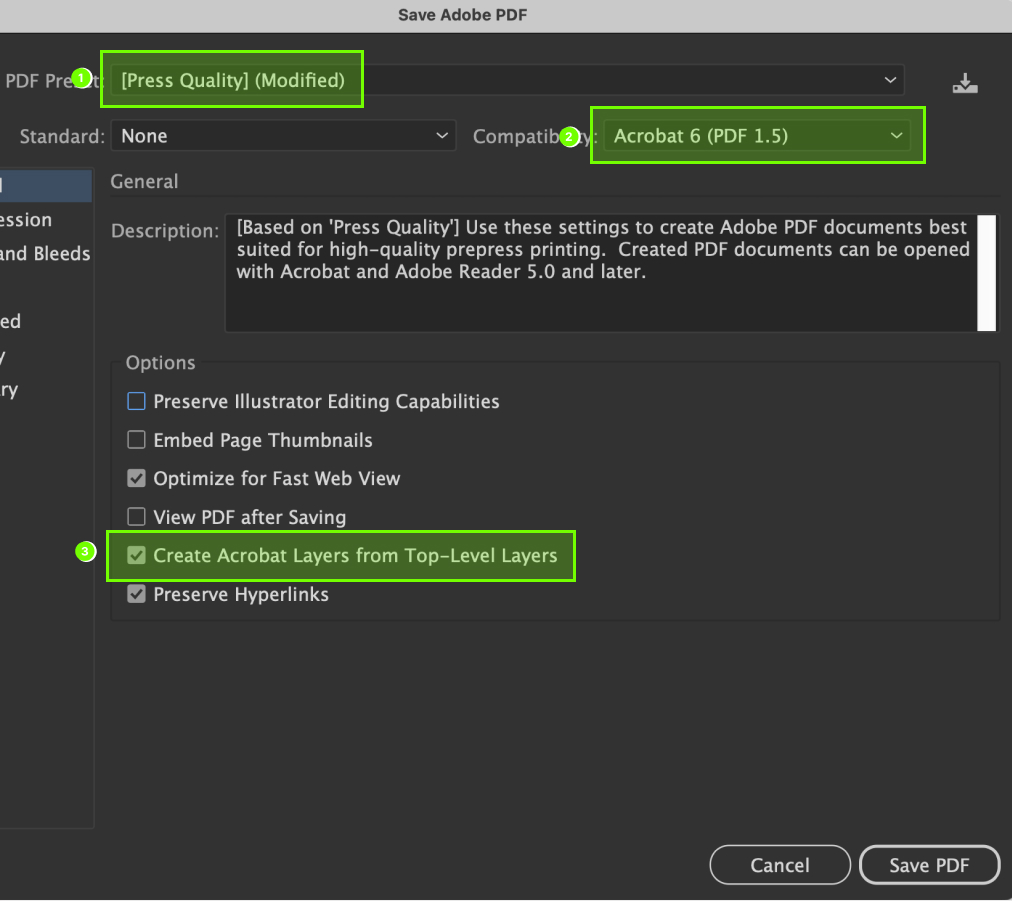The image size is (1012, 901).
Task: Click the General section heading
Action: click(144, 181)
